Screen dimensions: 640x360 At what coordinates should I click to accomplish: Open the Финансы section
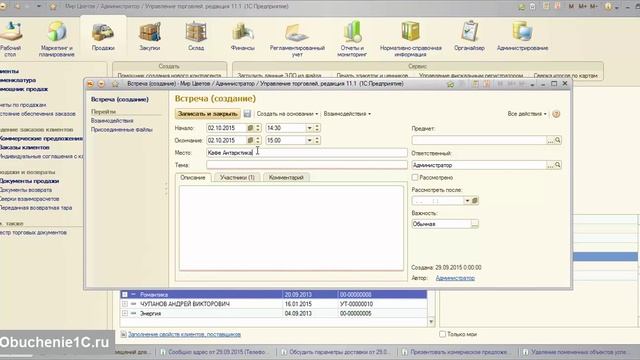(242, 37)
